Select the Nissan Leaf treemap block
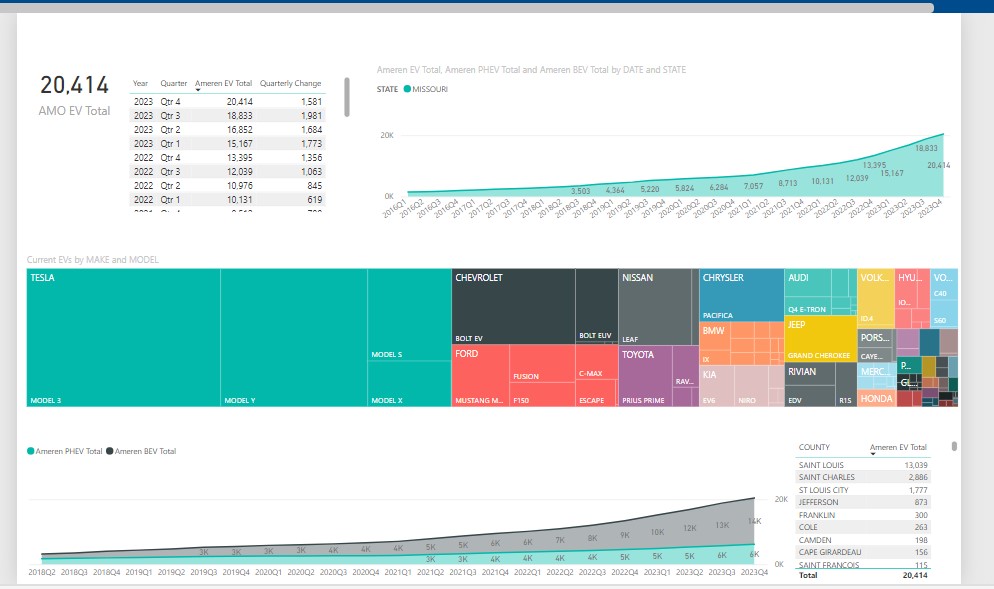This screenshot has width=994, height=589. [657, 310]
